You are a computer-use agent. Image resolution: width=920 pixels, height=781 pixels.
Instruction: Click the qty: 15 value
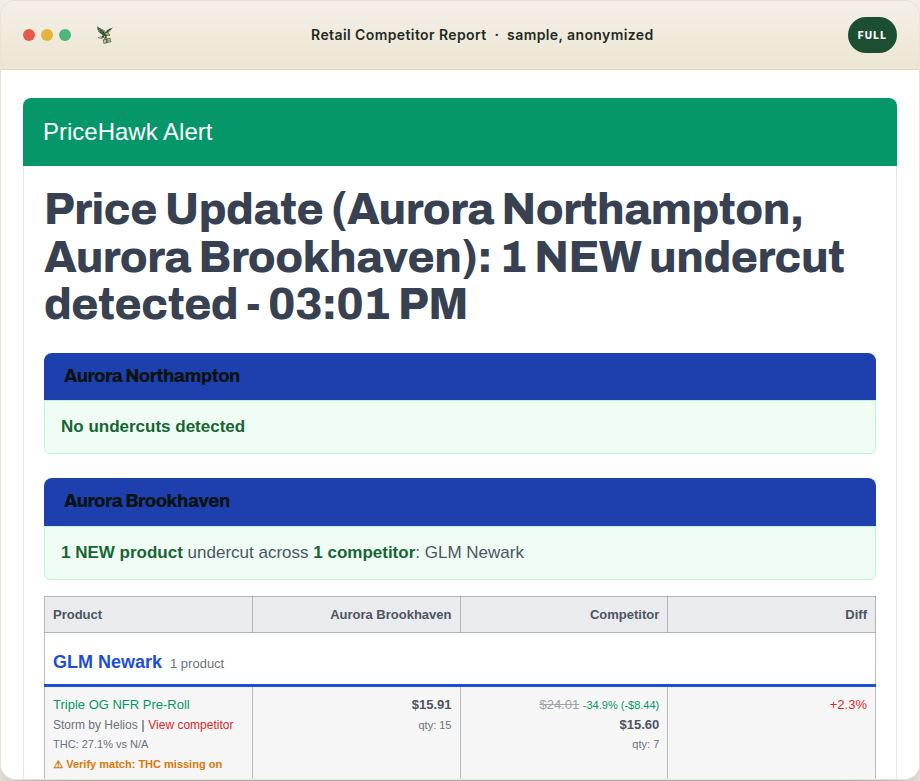click(435, 725)
